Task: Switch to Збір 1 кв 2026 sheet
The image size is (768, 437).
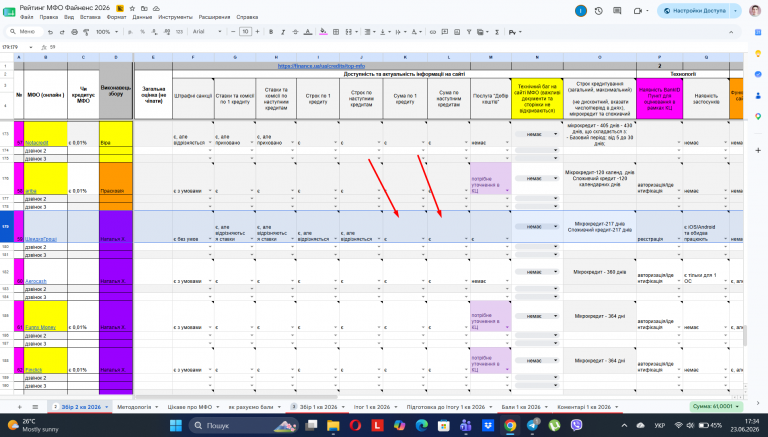Action: pyautogui.click(x=318, y=407)
